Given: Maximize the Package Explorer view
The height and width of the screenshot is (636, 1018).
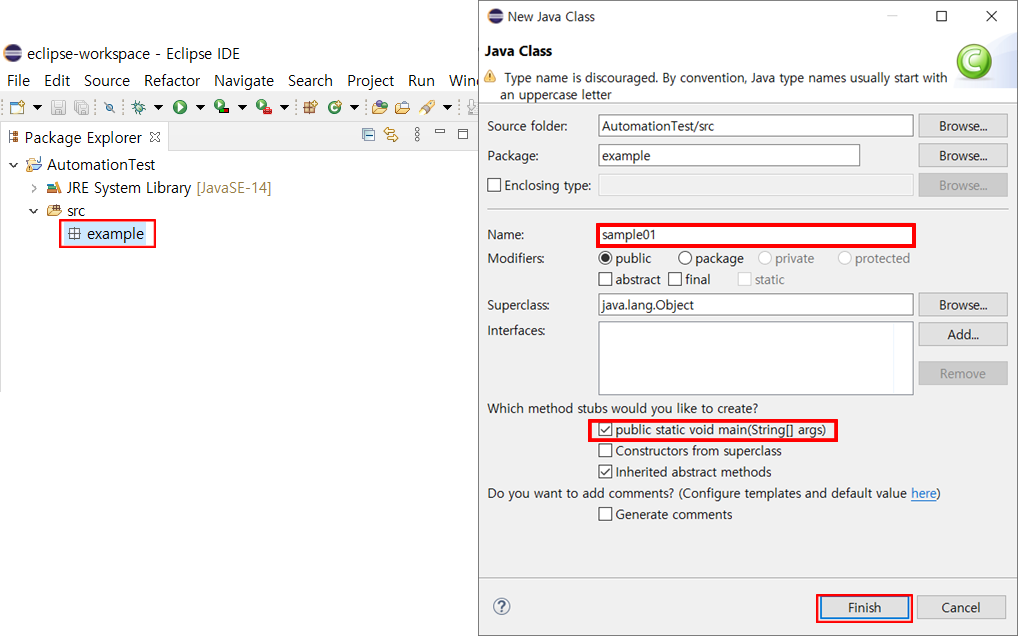Looking at the screenshot, I should click(x=463, y=134).
